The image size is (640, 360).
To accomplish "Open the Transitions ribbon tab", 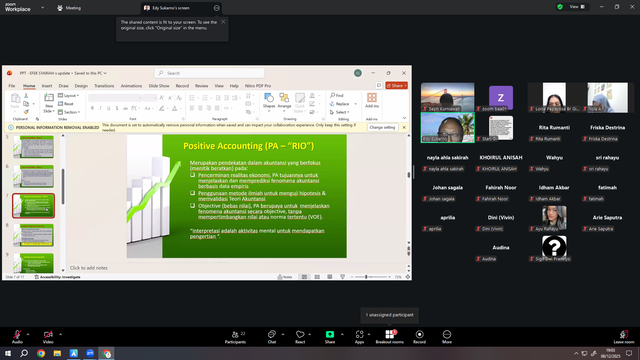I will tap(104, 86).
